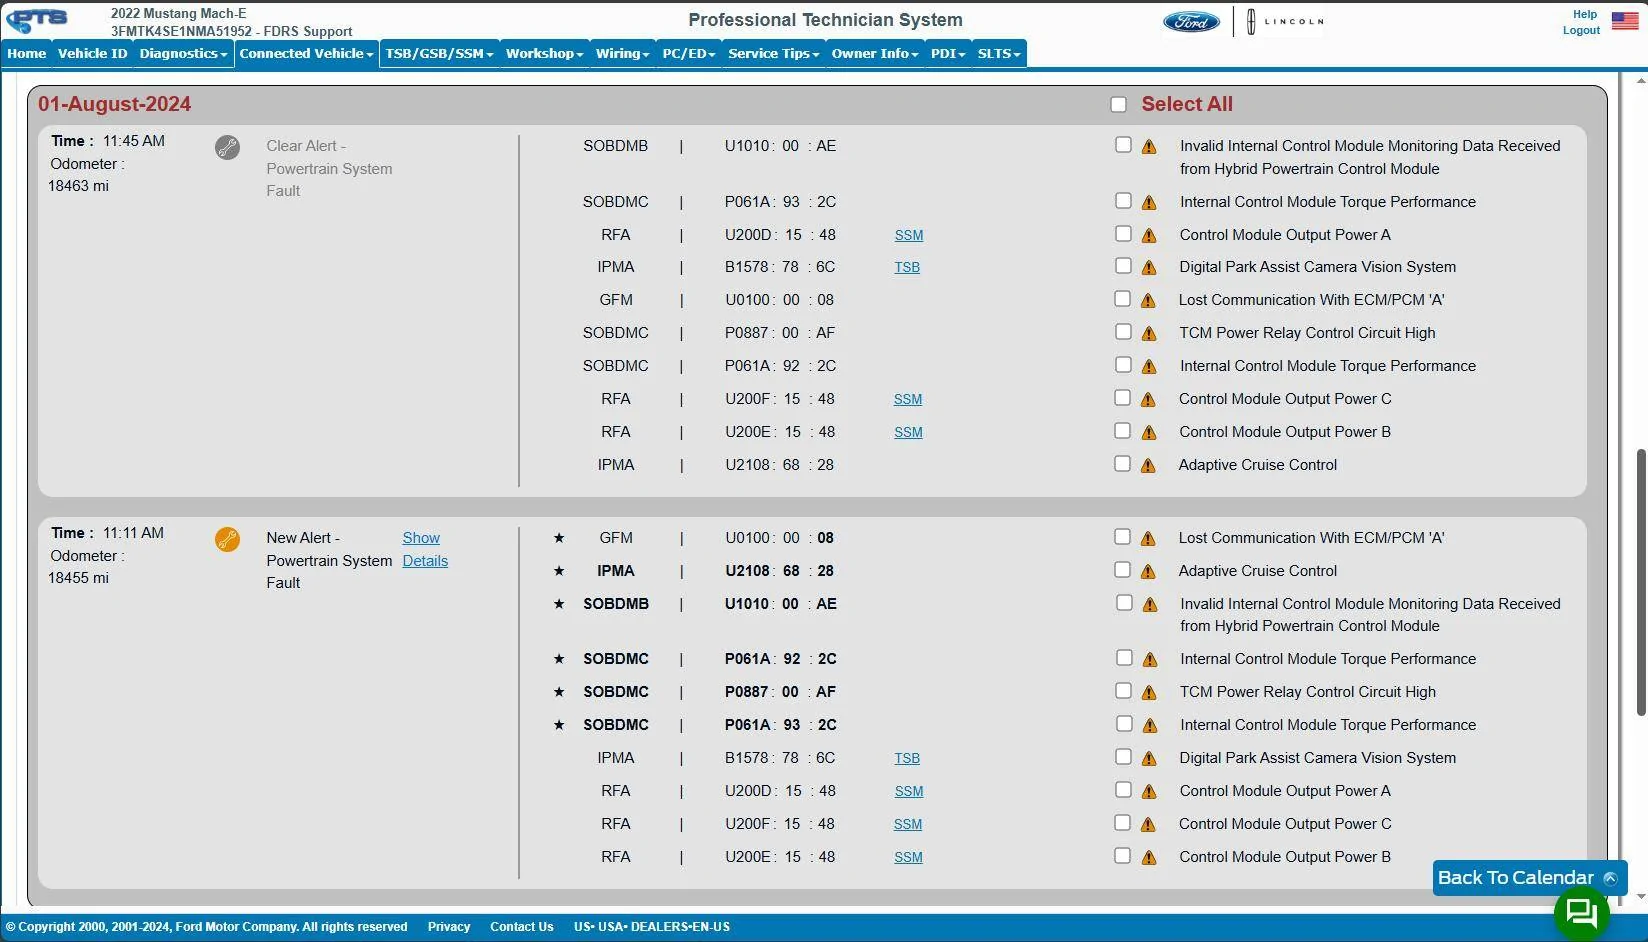Click the PTS logo icon
This screenshot has width=1648, height=942.
[37, 20]
